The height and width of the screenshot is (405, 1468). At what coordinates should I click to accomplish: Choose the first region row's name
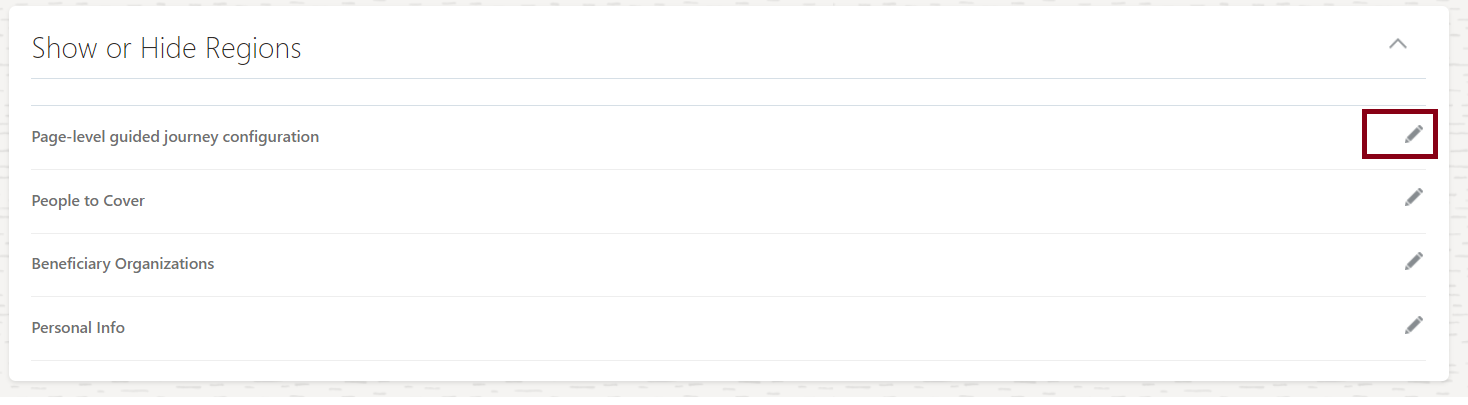click(x=175, y=137)
